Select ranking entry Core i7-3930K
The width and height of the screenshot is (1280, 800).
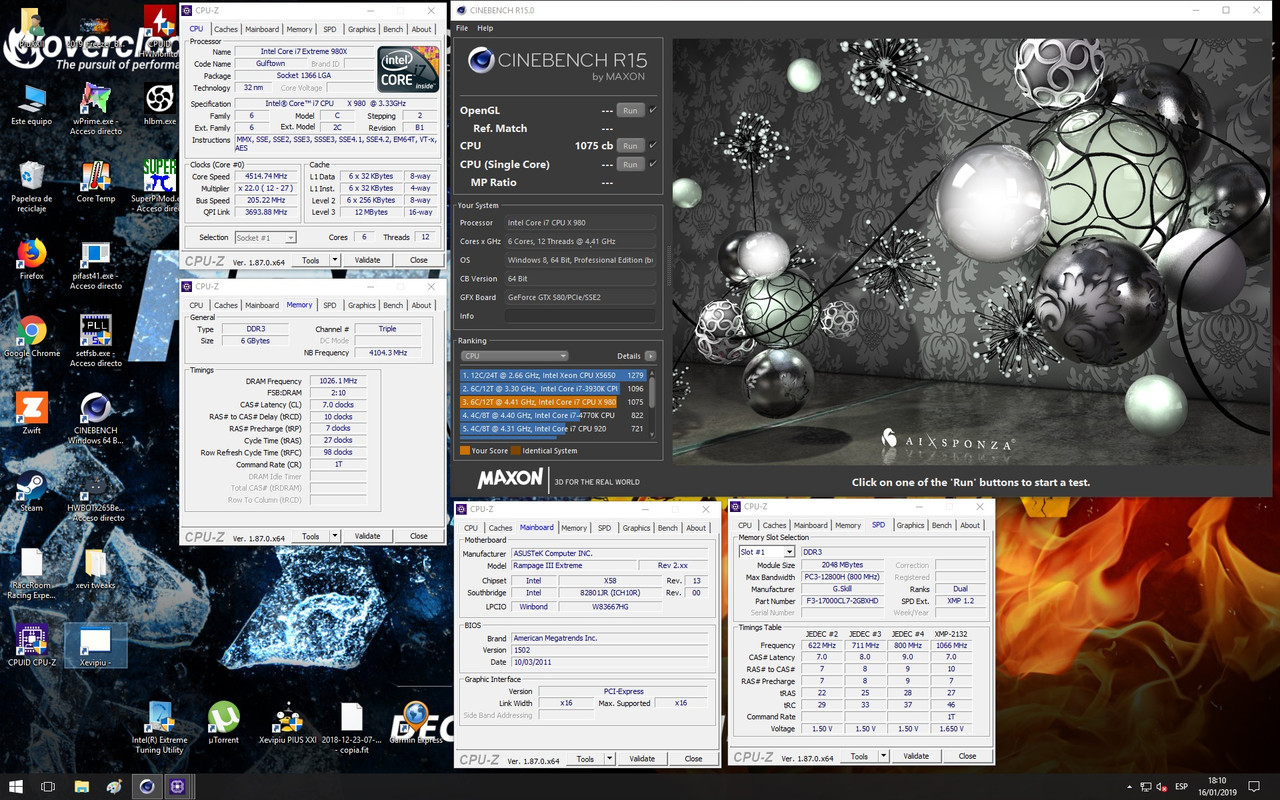(553, 389)
